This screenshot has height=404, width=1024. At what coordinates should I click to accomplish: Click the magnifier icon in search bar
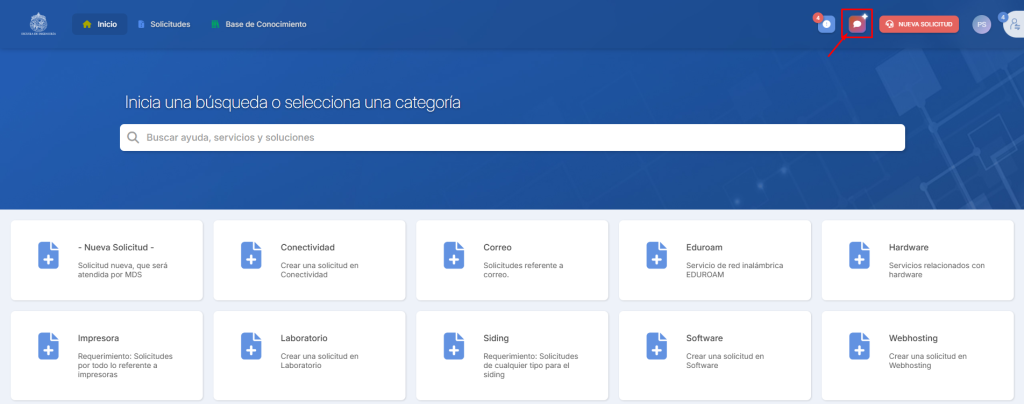[x=132, y=137]
